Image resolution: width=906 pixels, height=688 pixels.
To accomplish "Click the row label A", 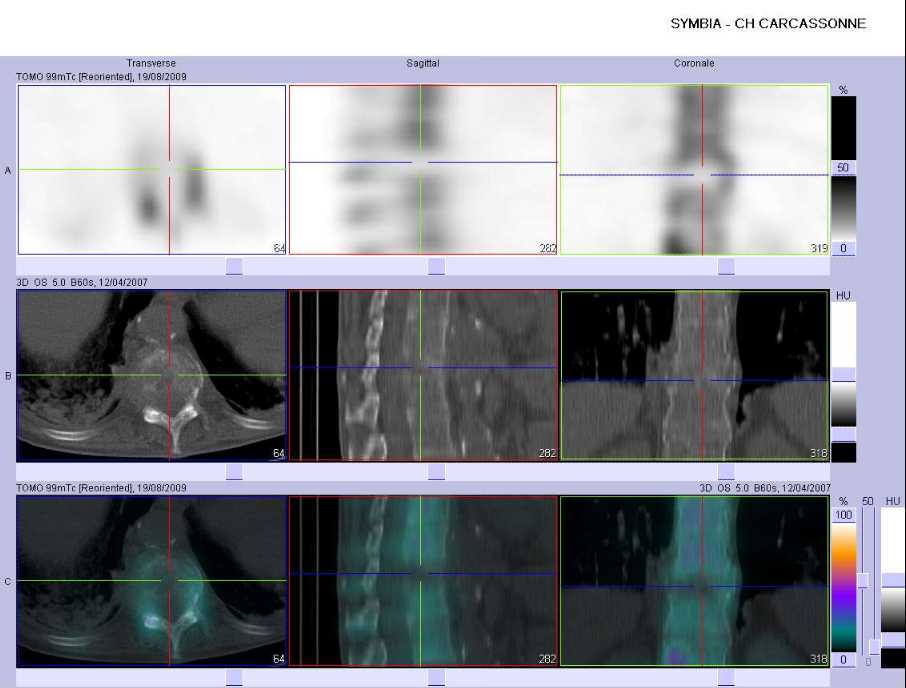I will coord(8,170).
